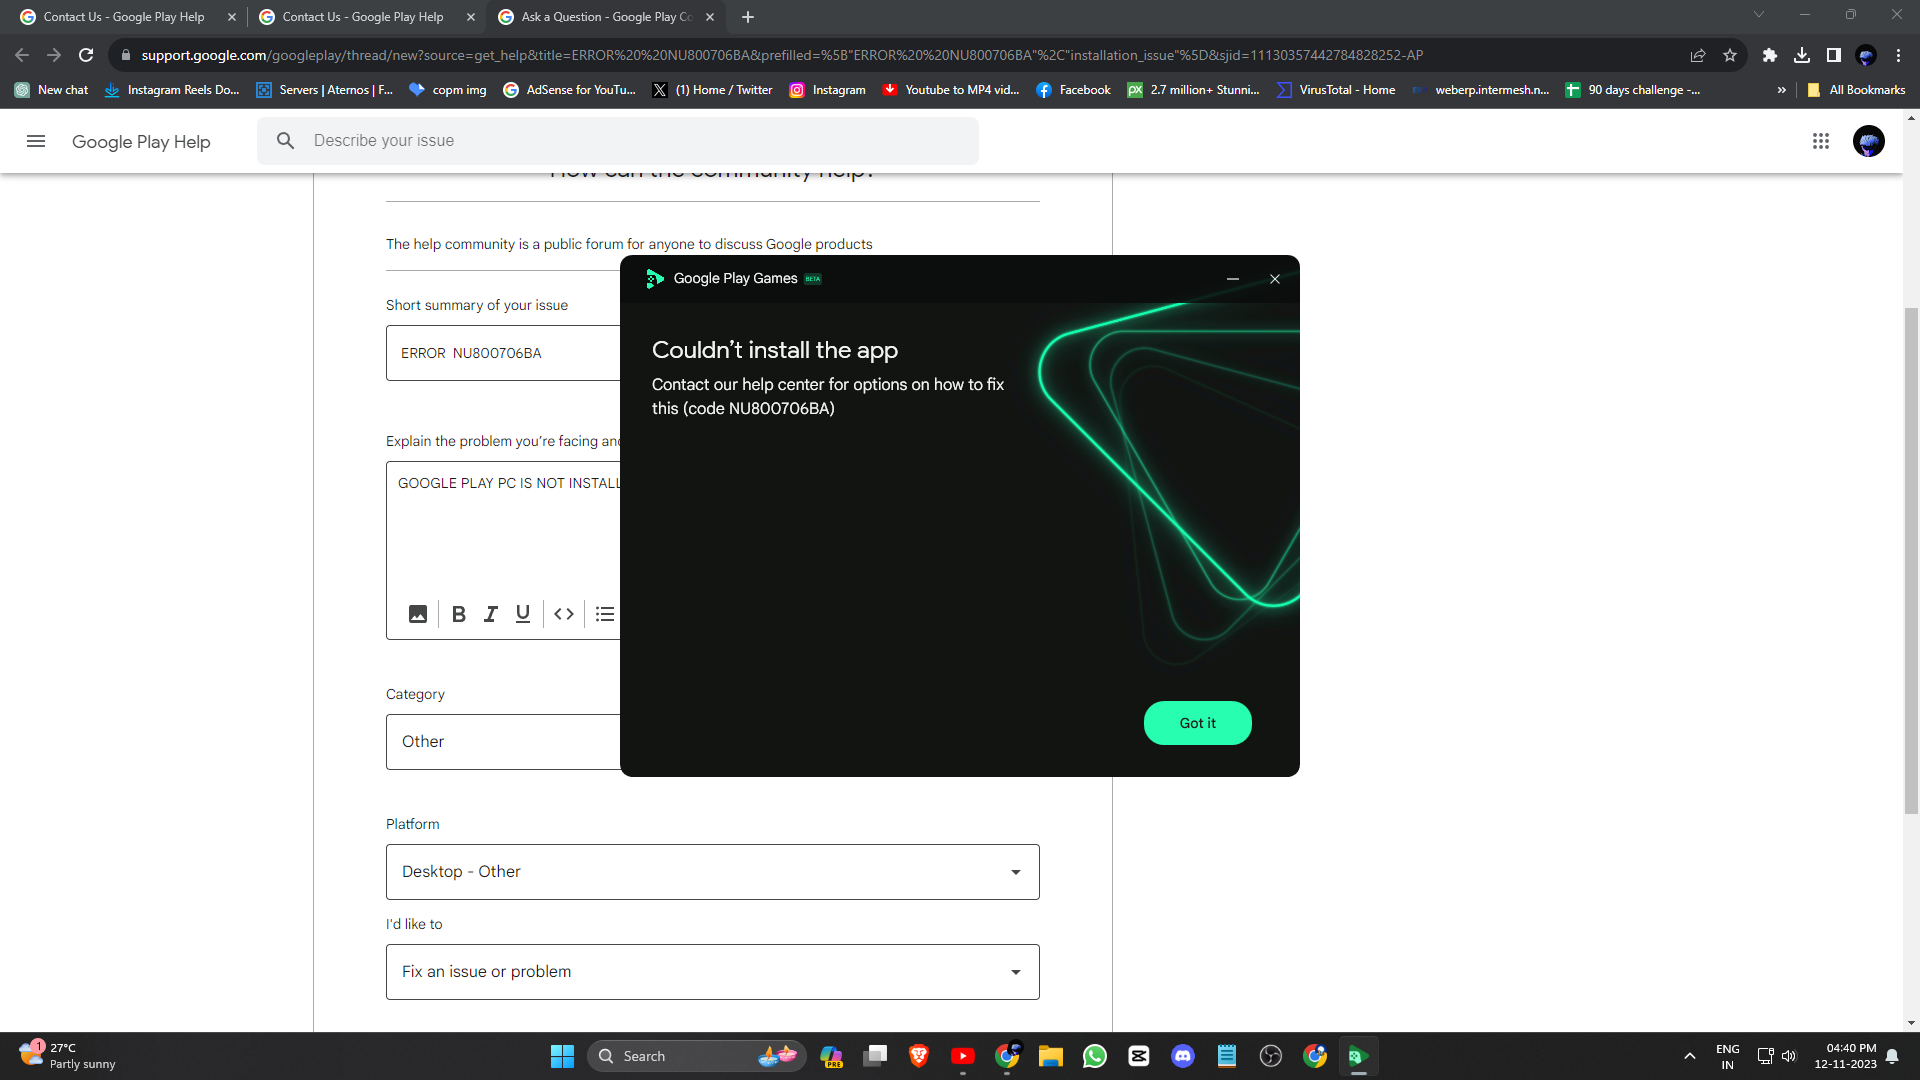
Task: Click the page vertical scrollbar
Action: pos(1911,560)
